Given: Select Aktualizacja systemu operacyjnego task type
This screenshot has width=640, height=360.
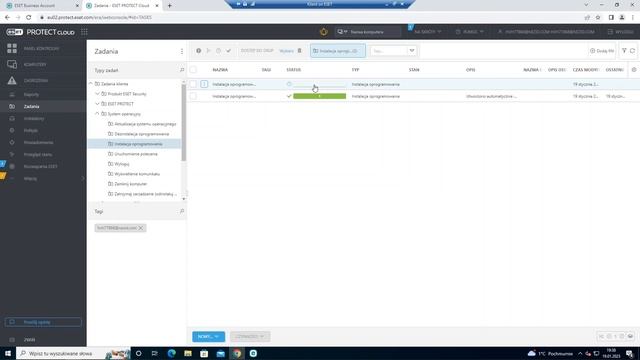Looking at the screenshot, I should [x=142, y=124].
